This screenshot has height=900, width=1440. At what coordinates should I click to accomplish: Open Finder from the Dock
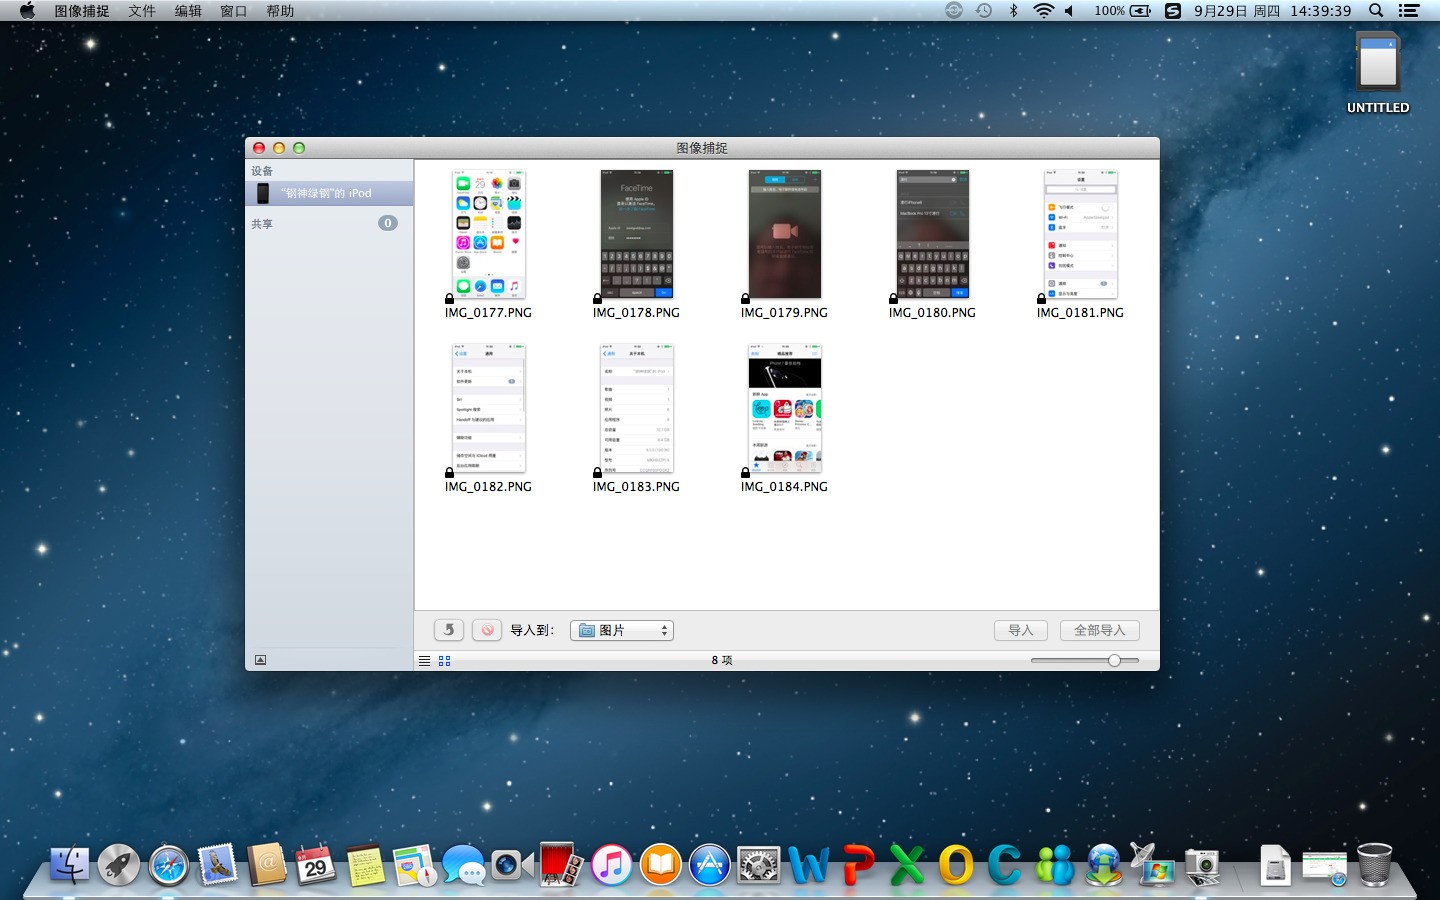pyautogui.click(x=69, y=865)
